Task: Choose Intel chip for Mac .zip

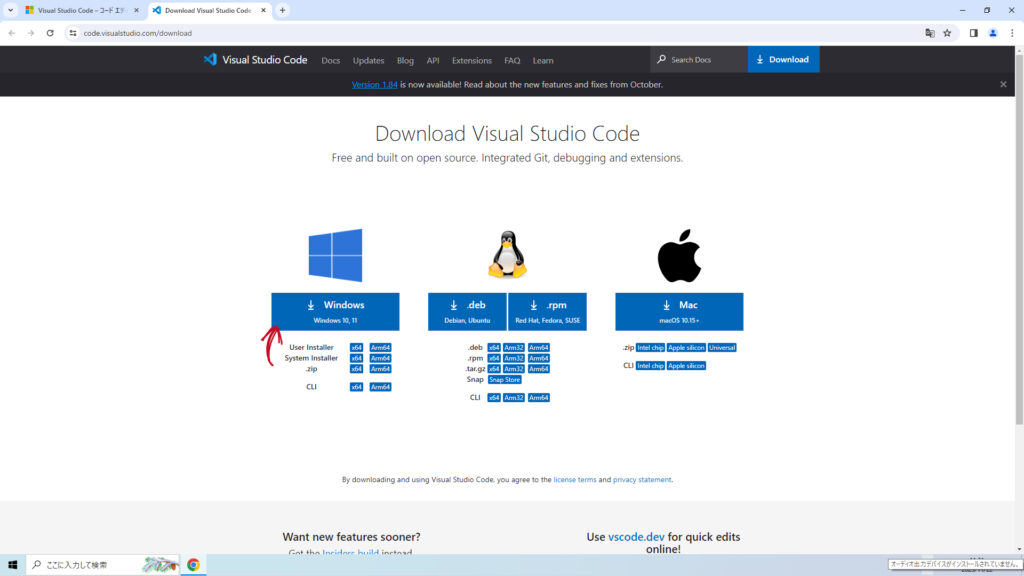Action: click(x=650, y=347)
